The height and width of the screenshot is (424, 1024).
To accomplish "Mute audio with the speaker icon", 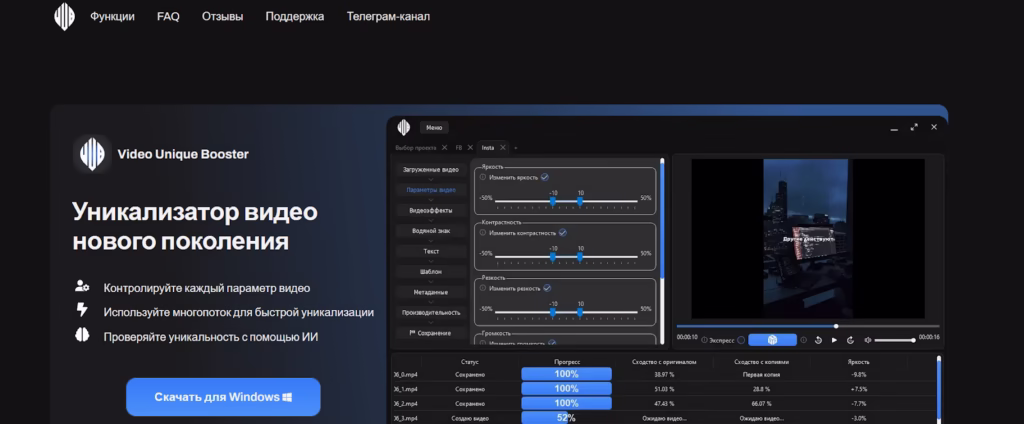I will pyautogui.click(x=867, y=340).
